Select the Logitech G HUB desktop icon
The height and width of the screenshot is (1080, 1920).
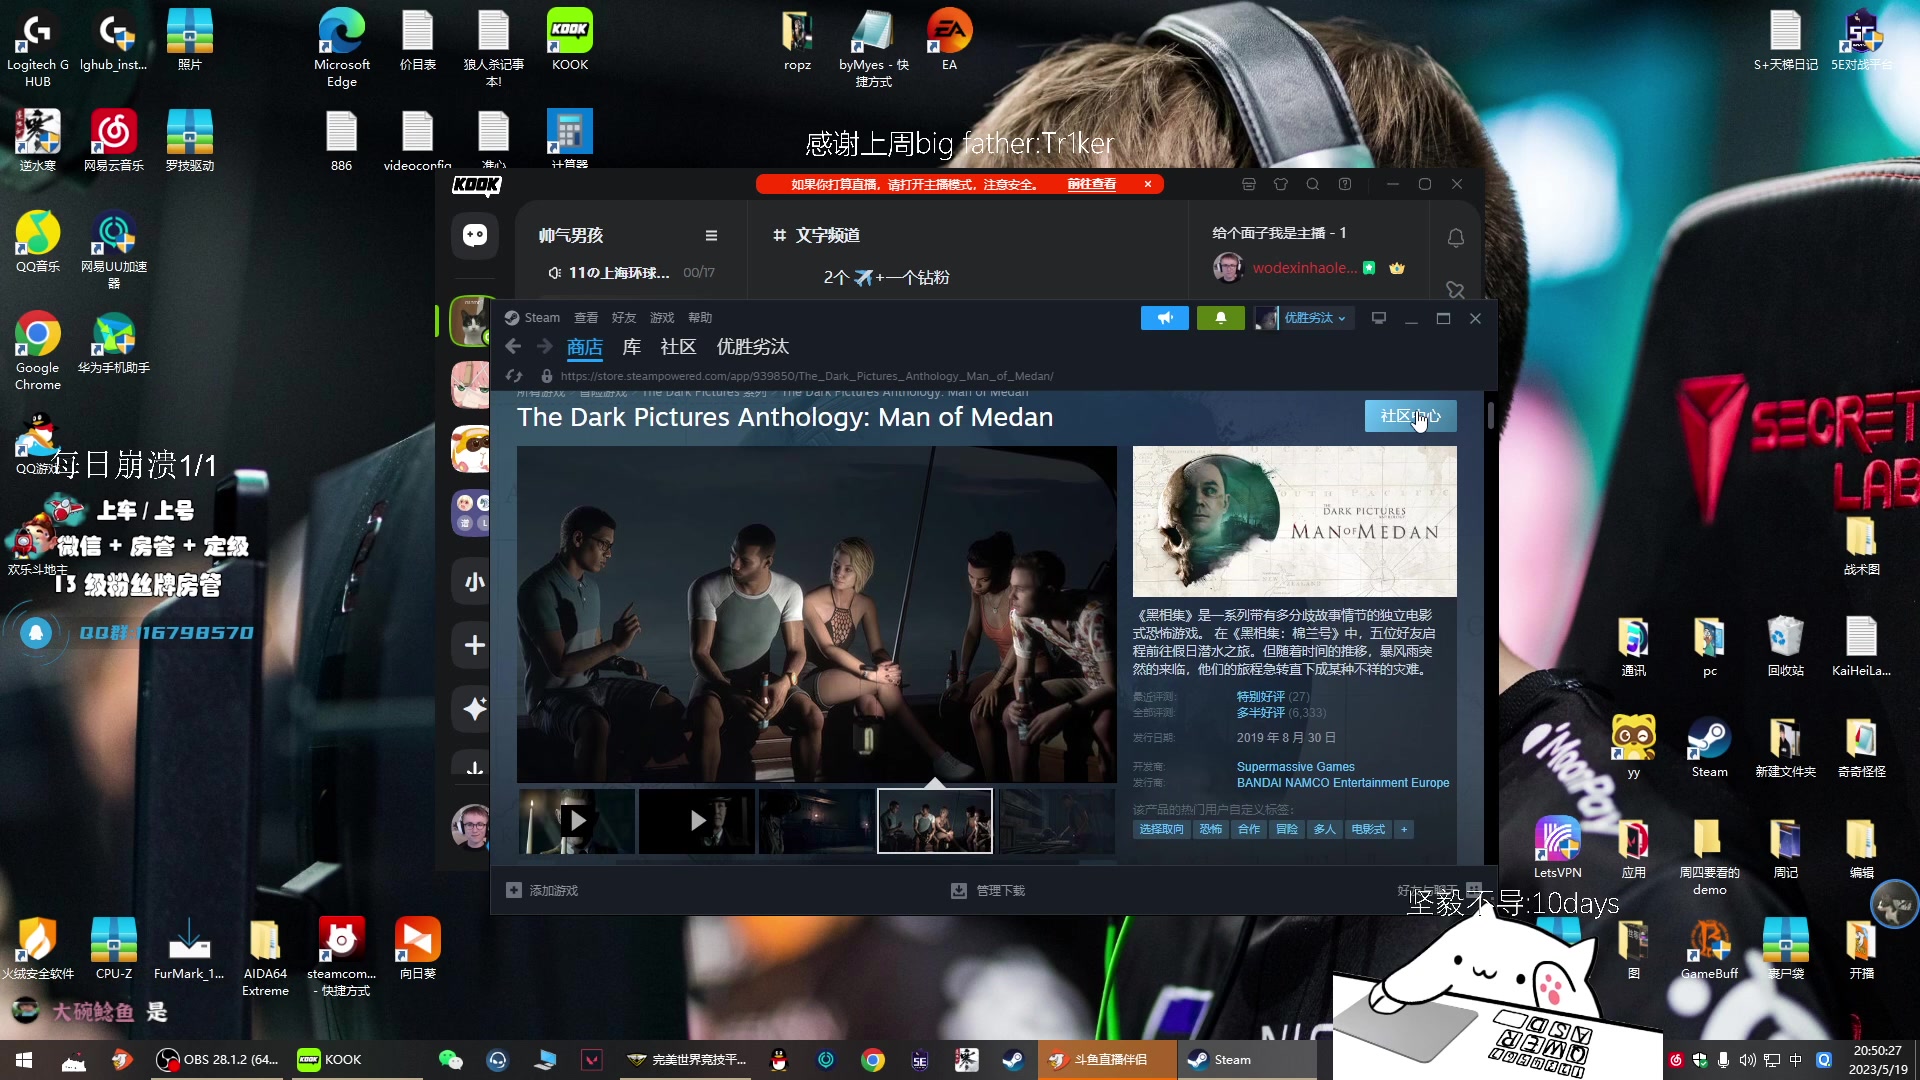click(x=37, y=50)
